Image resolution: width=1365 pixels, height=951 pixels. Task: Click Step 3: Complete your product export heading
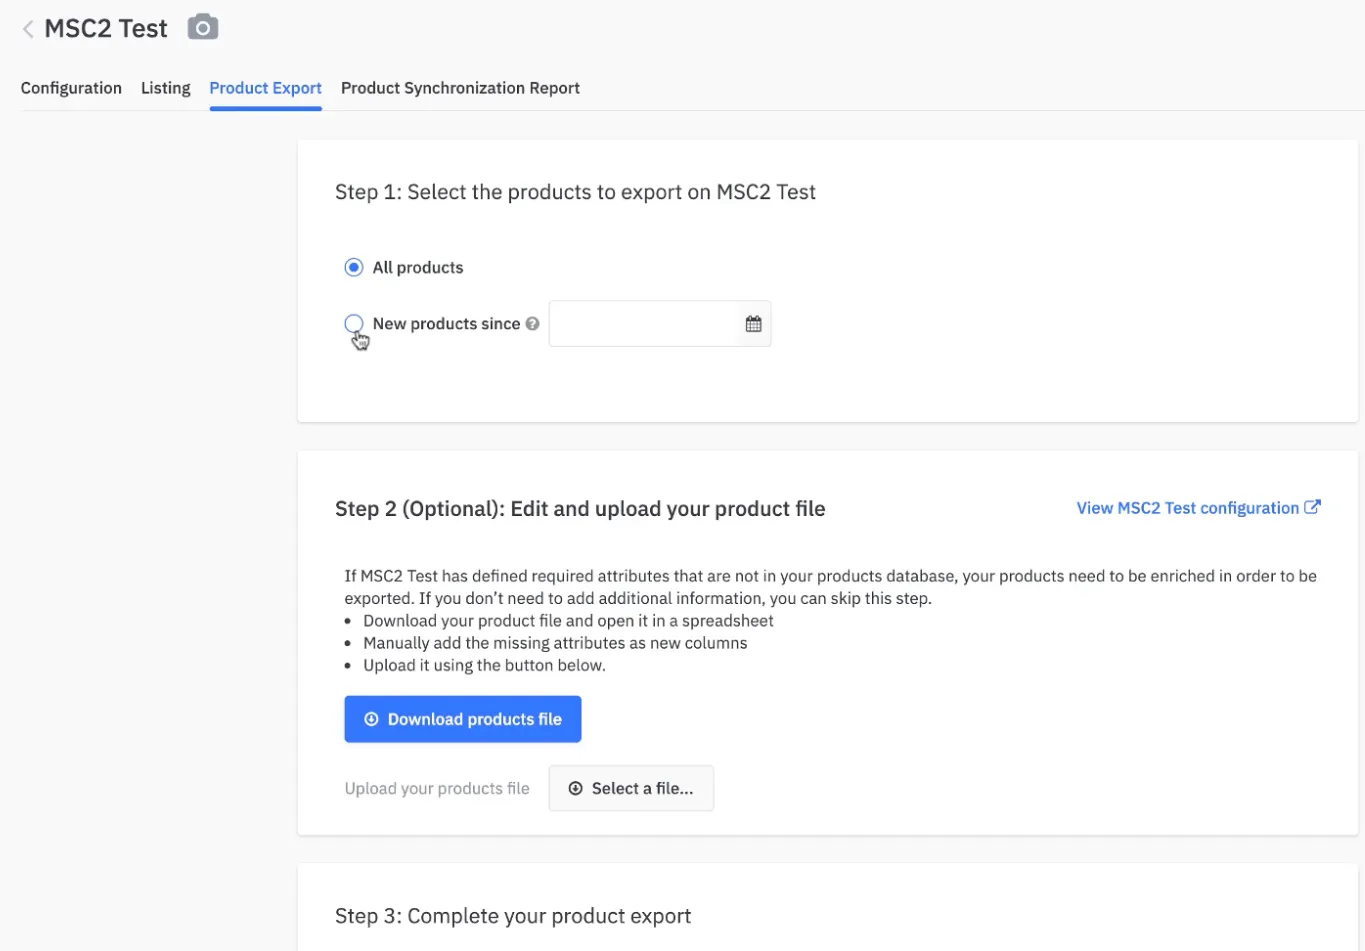pyautogui.click(x=513, y=916)
